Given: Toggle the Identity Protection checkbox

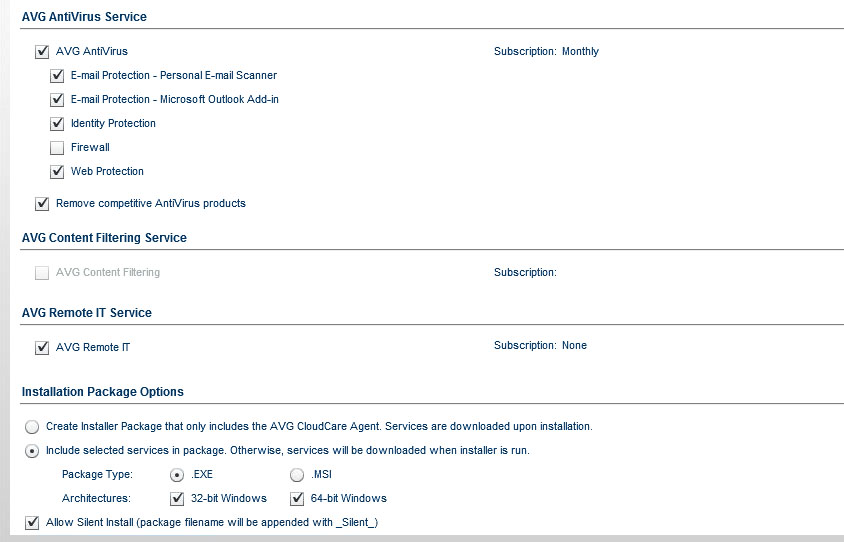Looking at the screenshot, I should [57, 123].
